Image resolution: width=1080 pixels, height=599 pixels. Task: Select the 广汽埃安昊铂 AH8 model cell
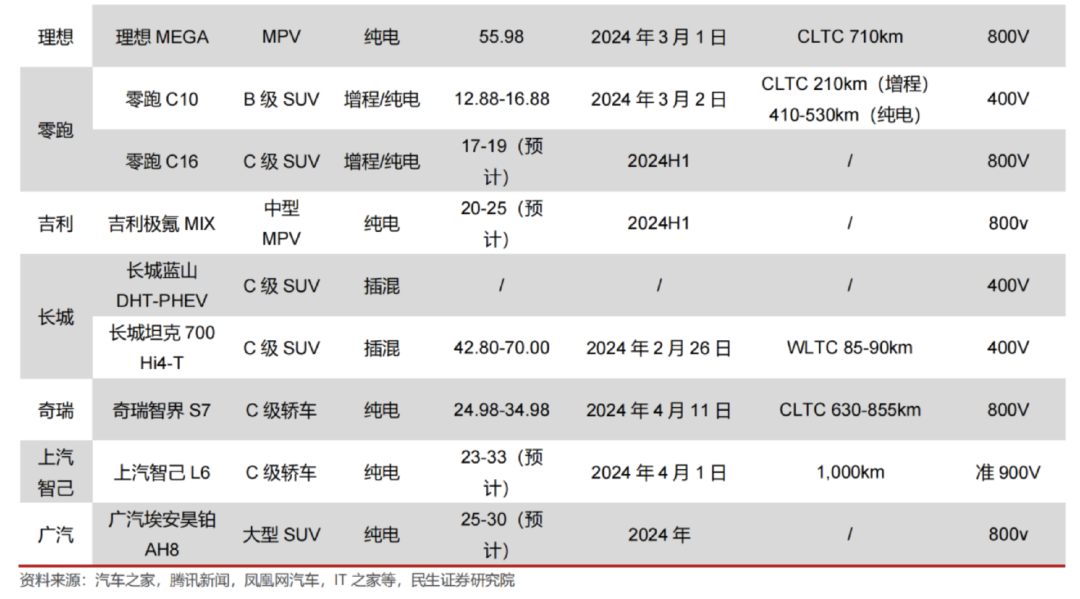(162, 535)
